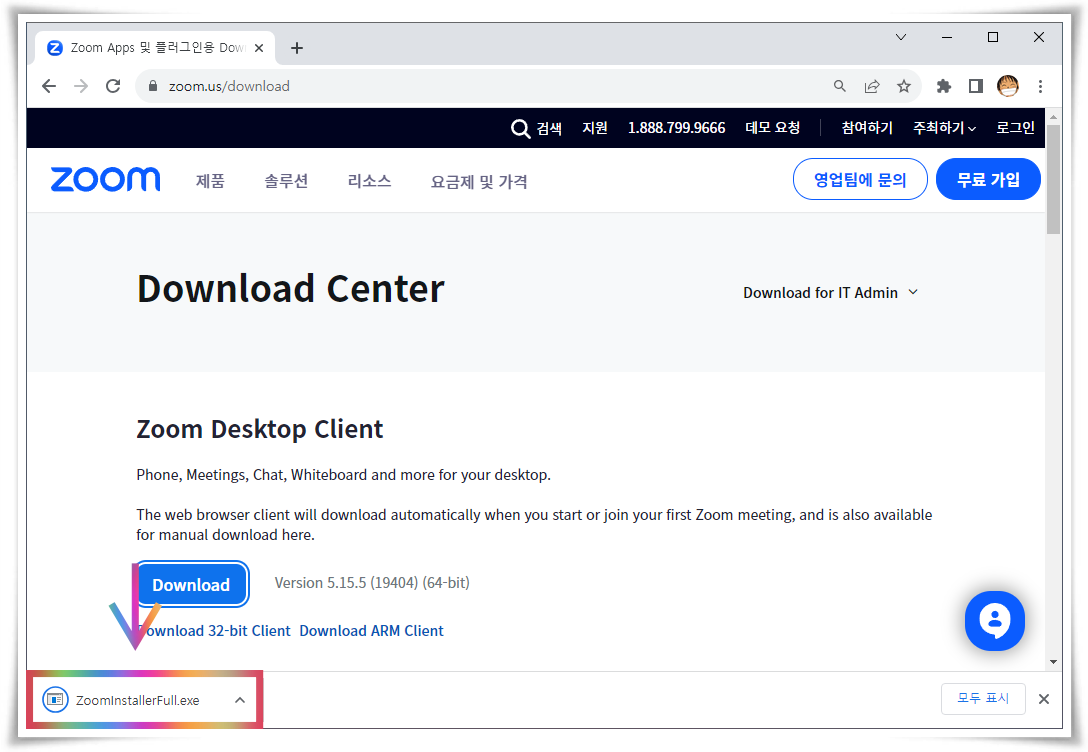Select the Zoom Apps browser tab

pos(154,48)
